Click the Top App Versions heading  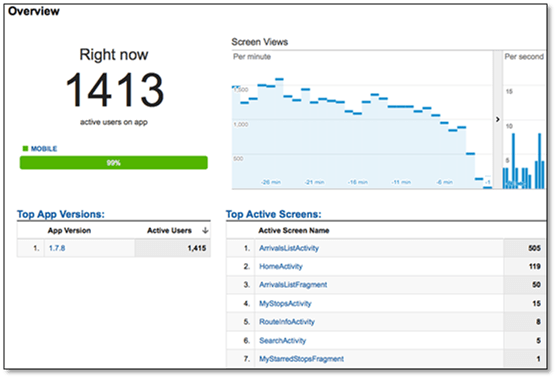61,214
